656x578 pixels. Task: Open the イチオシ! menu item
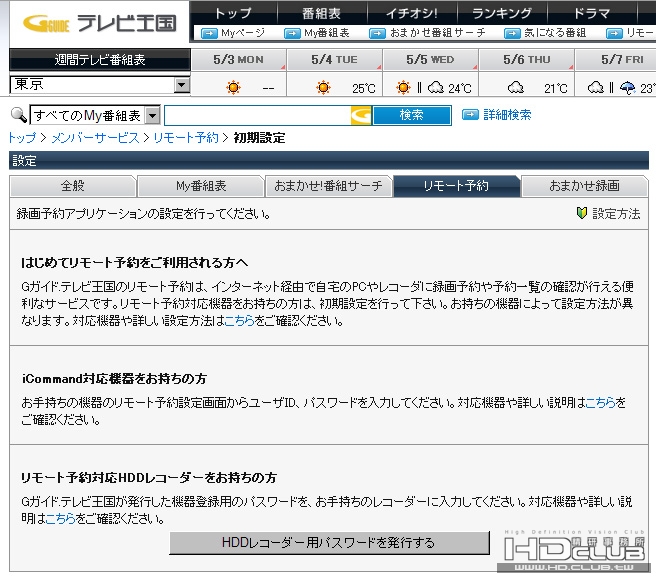(412, 13)
